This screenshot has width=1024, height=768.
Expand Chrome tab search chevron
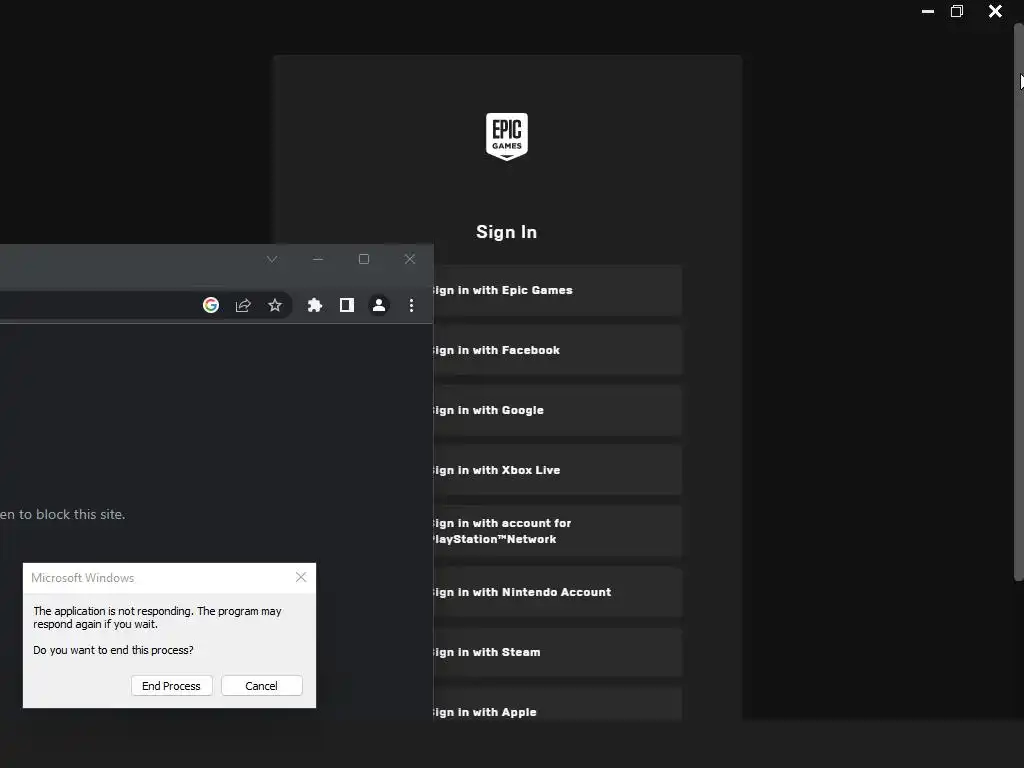pos(272,259)
